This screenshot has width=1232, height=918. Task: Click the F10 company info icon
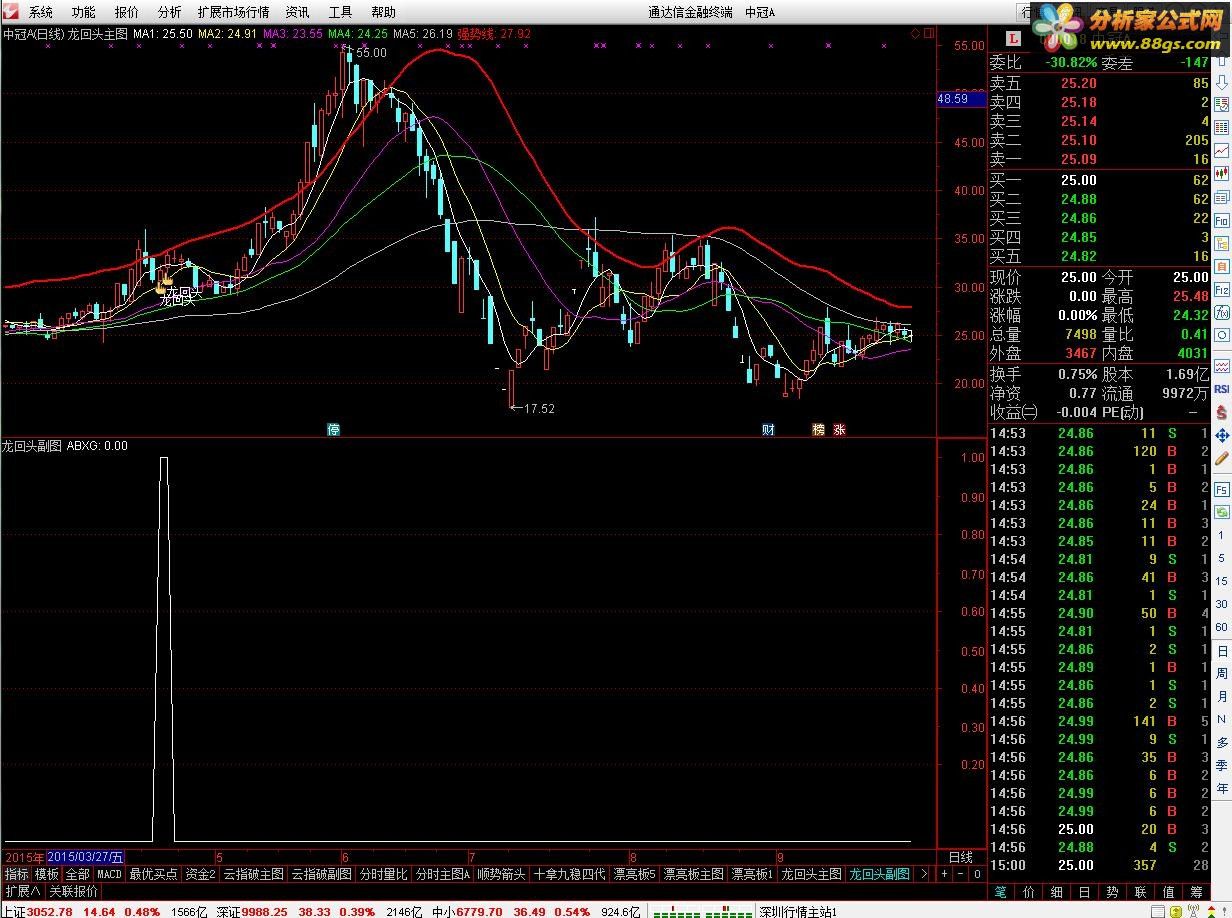[1221, 221]
